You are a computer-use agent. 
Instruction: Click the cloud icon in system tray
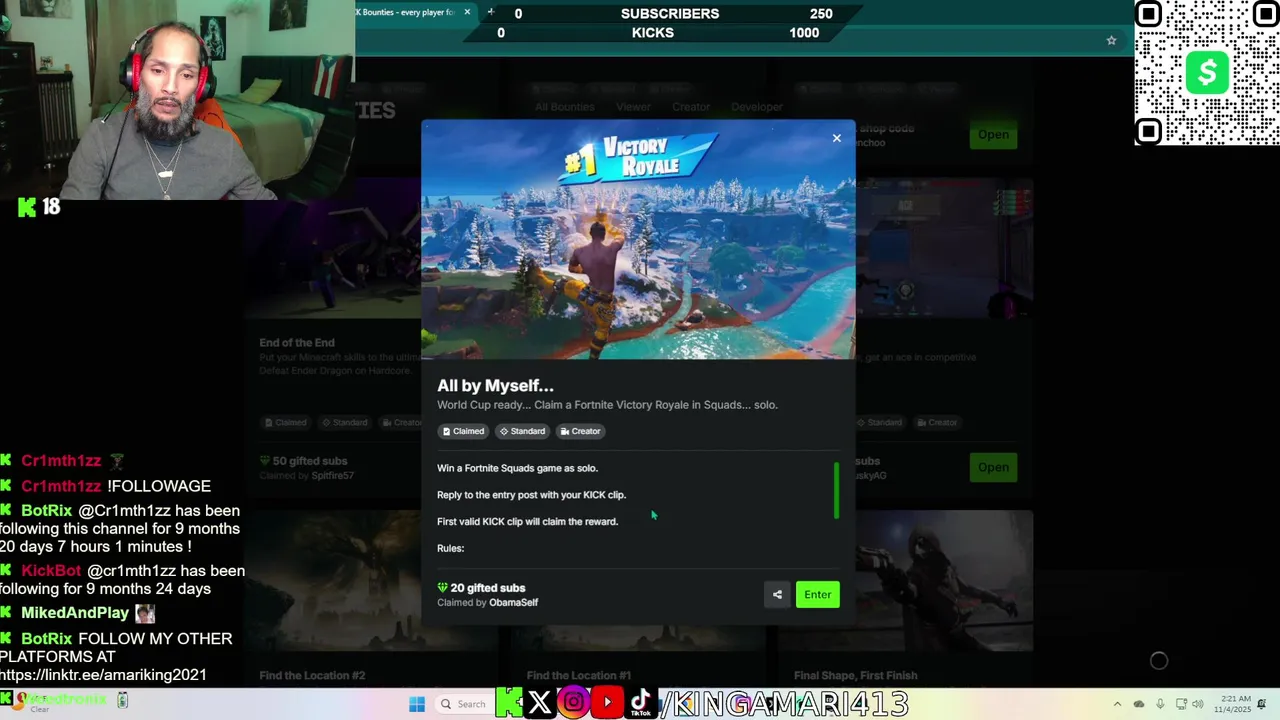pos(1139,704)
